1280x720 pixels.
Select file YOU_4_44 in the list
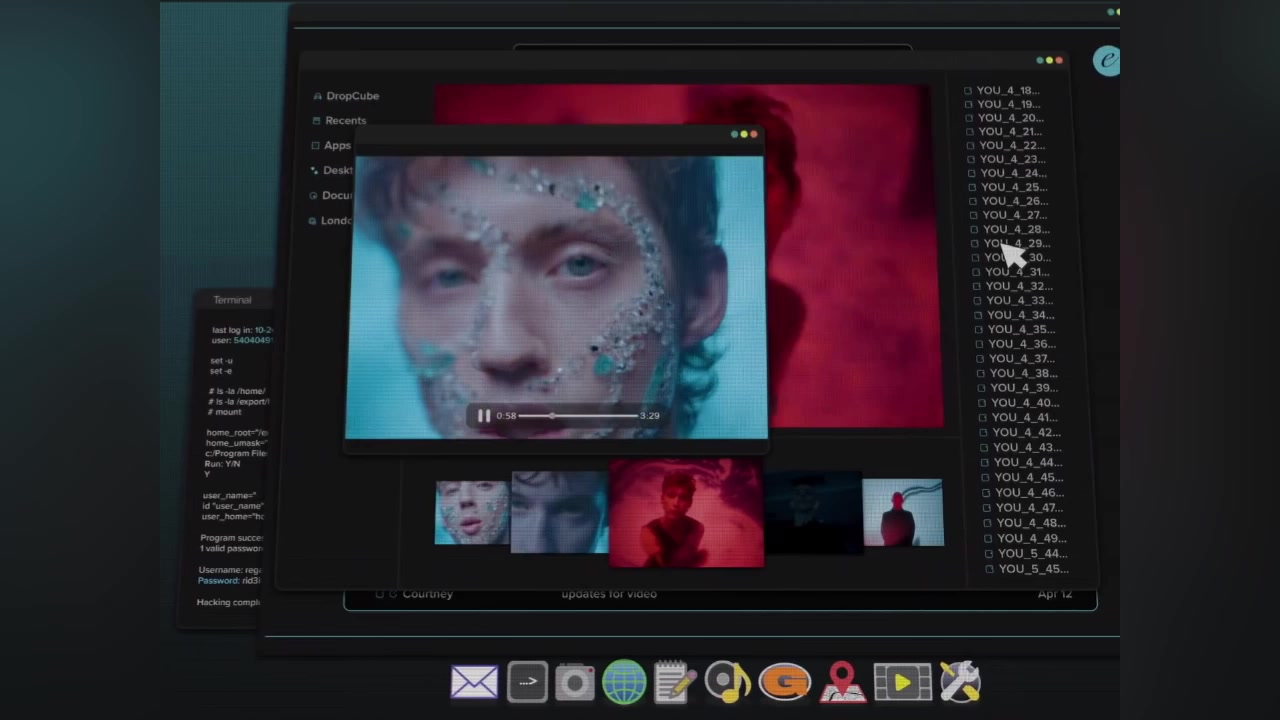pyautogui.click(x=1029, y=463)
